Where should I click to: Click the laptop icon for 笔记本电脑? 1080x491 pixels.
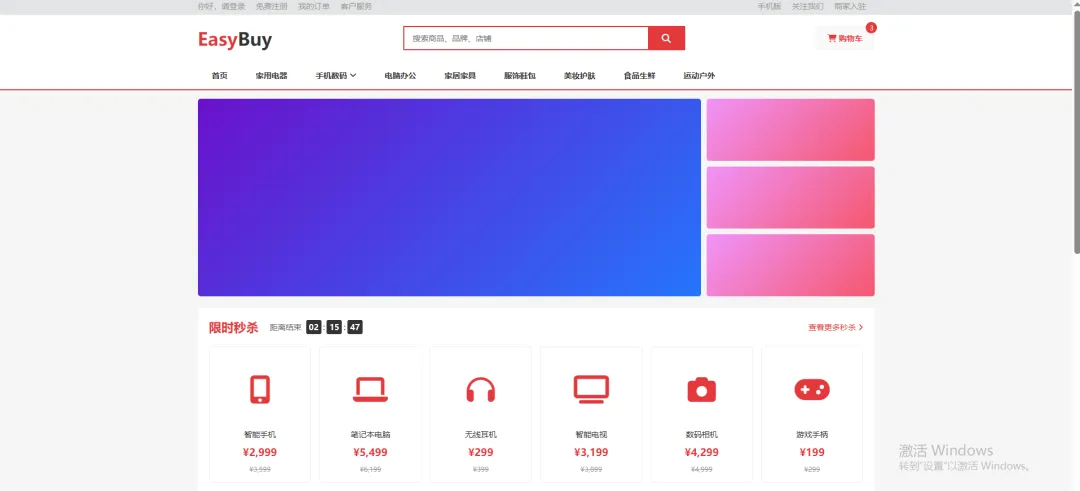coord(371,390)
